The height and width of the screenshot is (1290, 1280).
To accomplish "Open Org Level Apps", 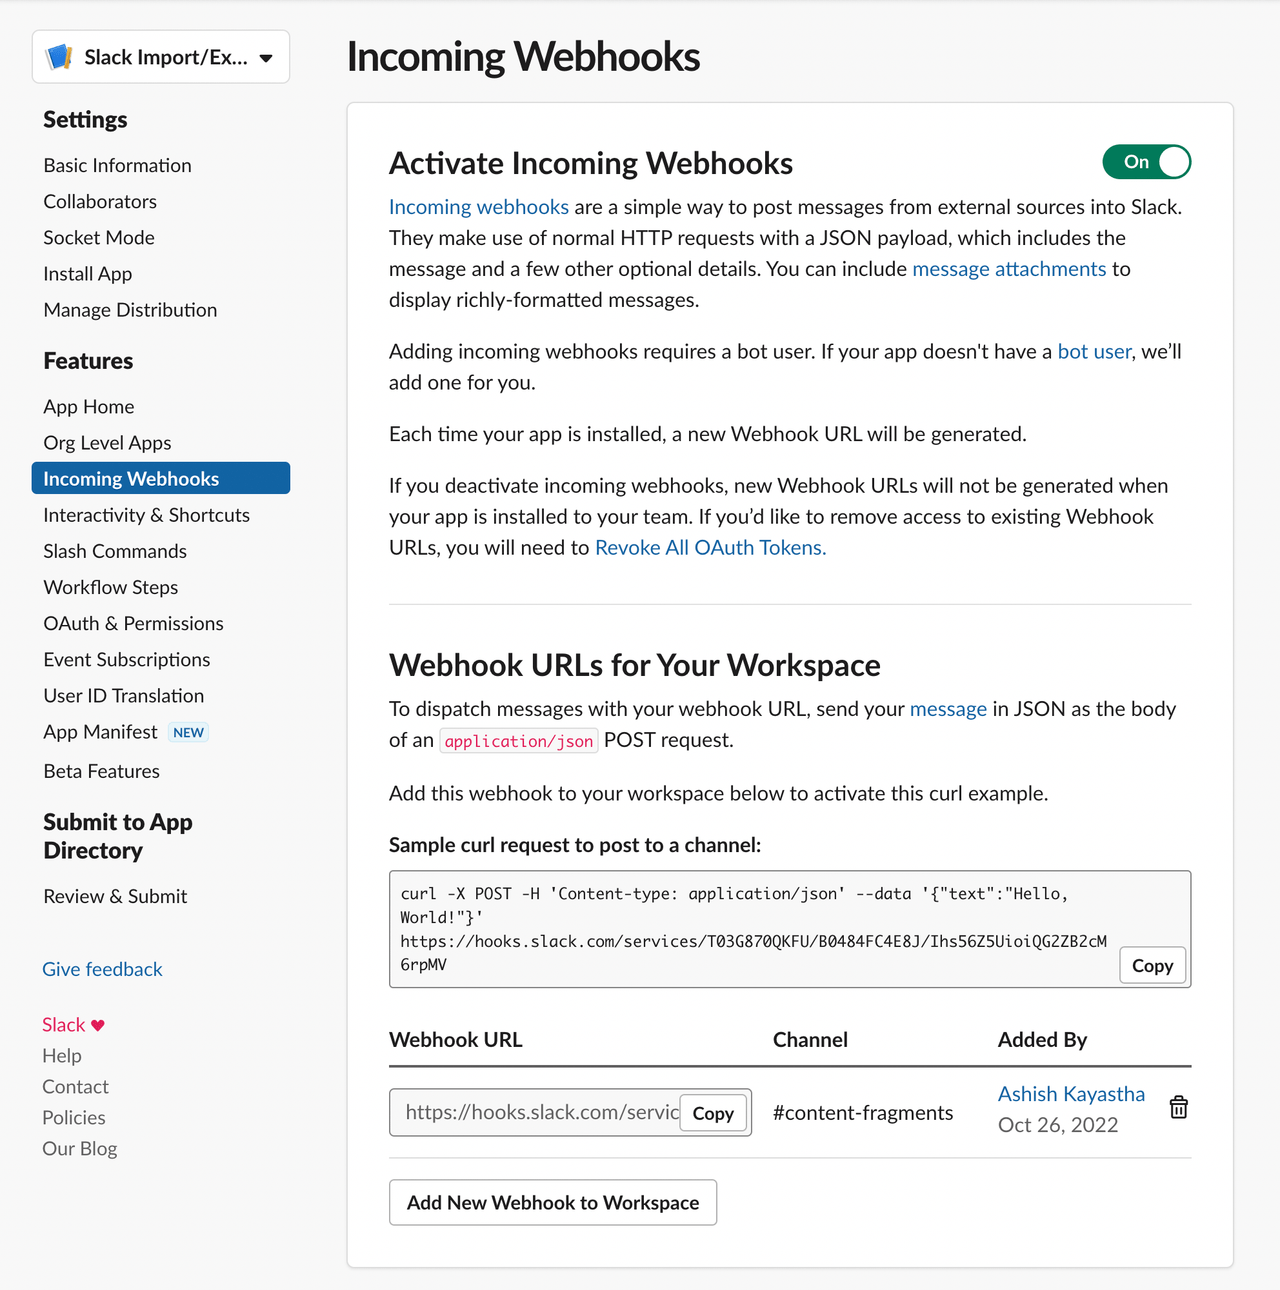I will click(x=107, y=442).
